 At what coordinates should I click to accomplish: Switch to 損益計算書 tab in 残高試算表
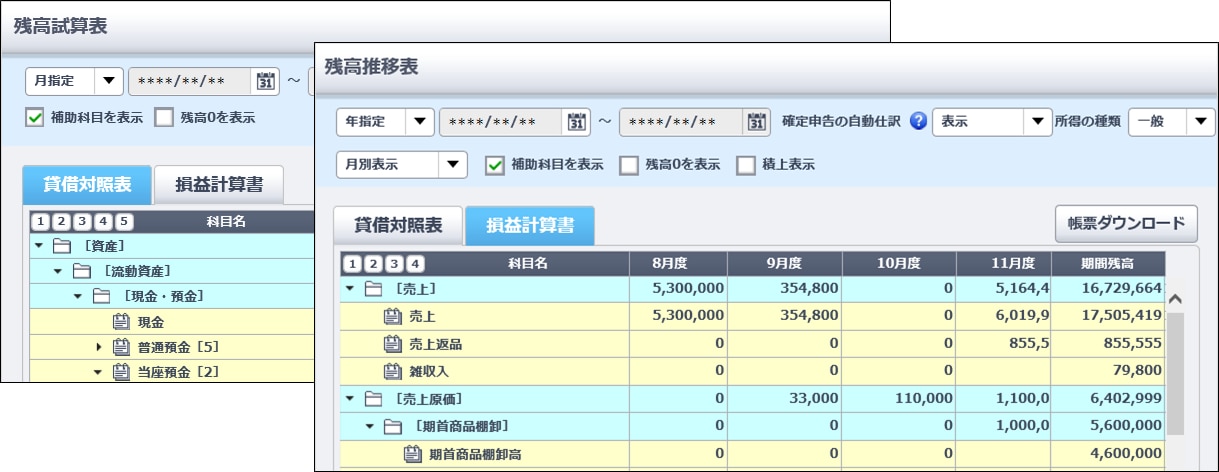pos(219,185)
